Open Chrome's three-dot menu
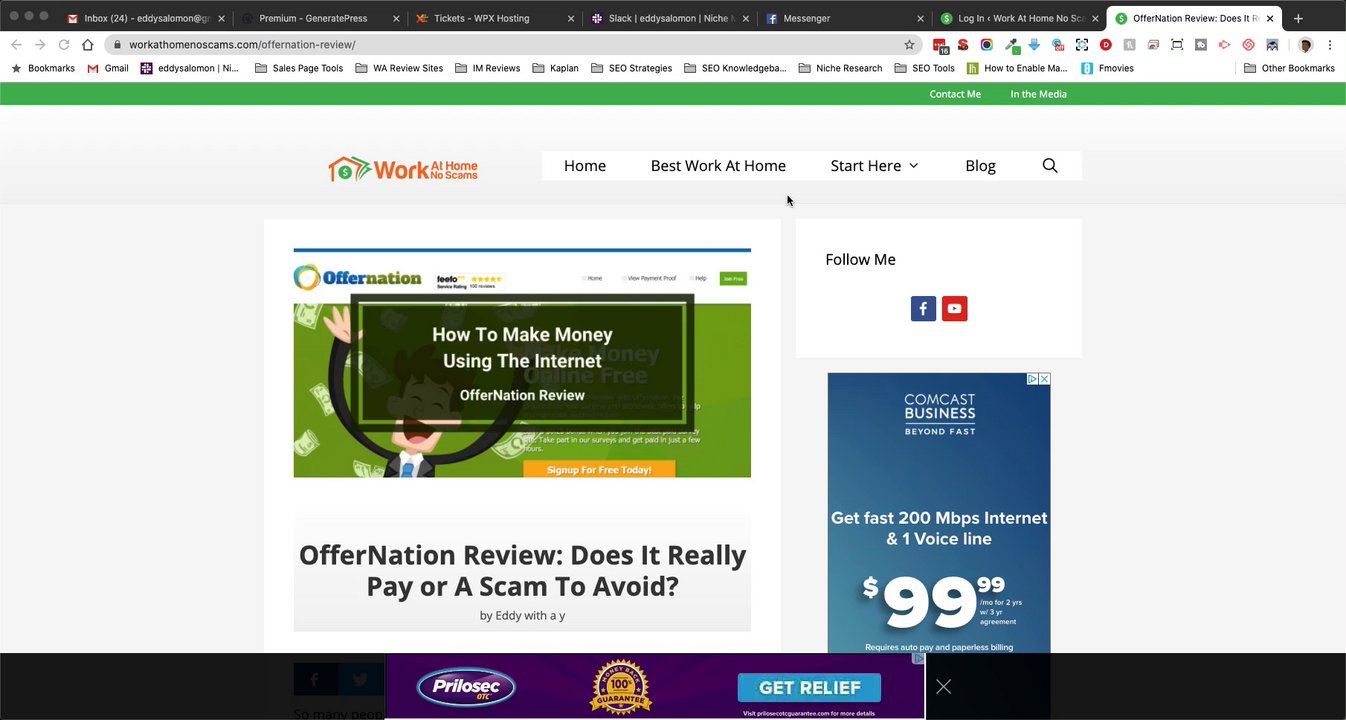The image size is (1346, 720). point(1330,45)
